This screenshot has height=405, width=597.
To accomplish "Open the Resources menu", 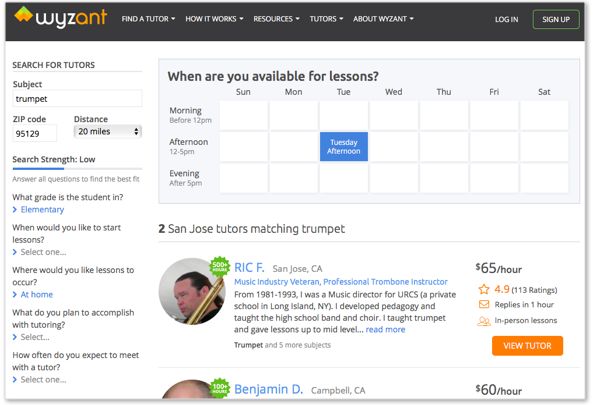I will 276,19.
